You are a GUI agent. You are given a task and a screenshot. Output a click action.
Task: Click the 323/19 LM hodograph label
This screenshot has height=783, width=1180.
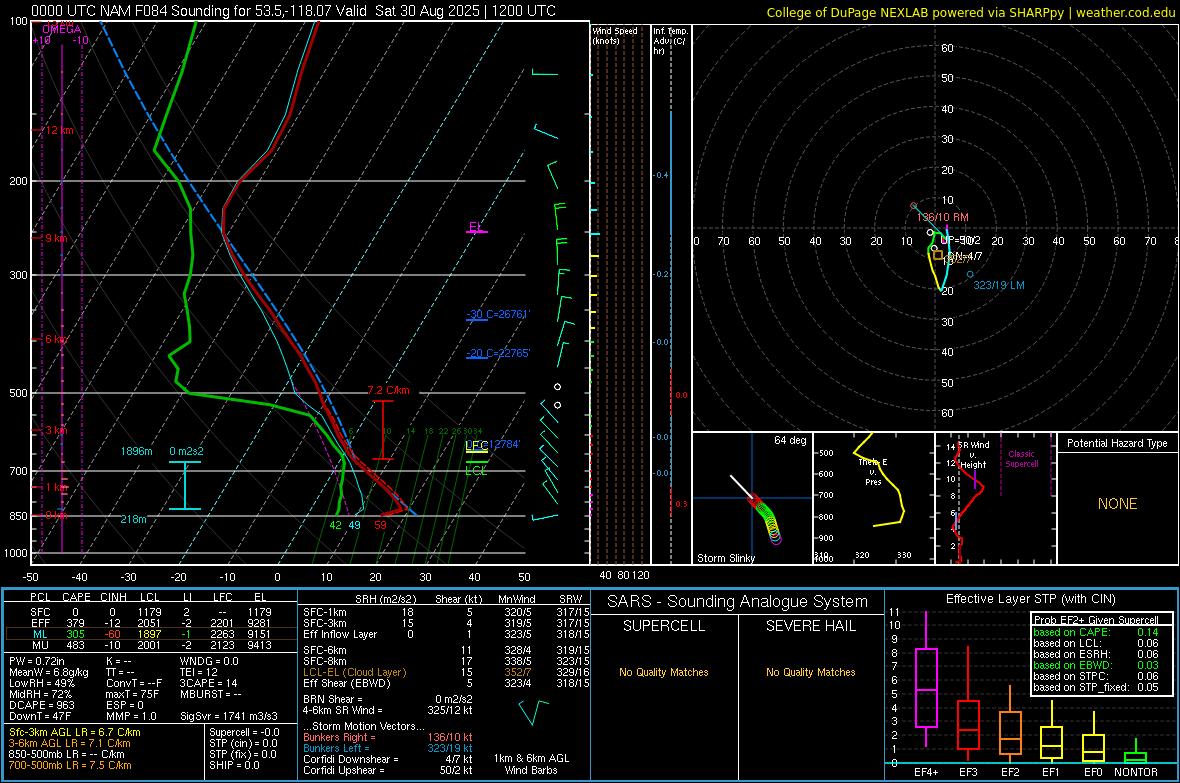coord(999,285)
